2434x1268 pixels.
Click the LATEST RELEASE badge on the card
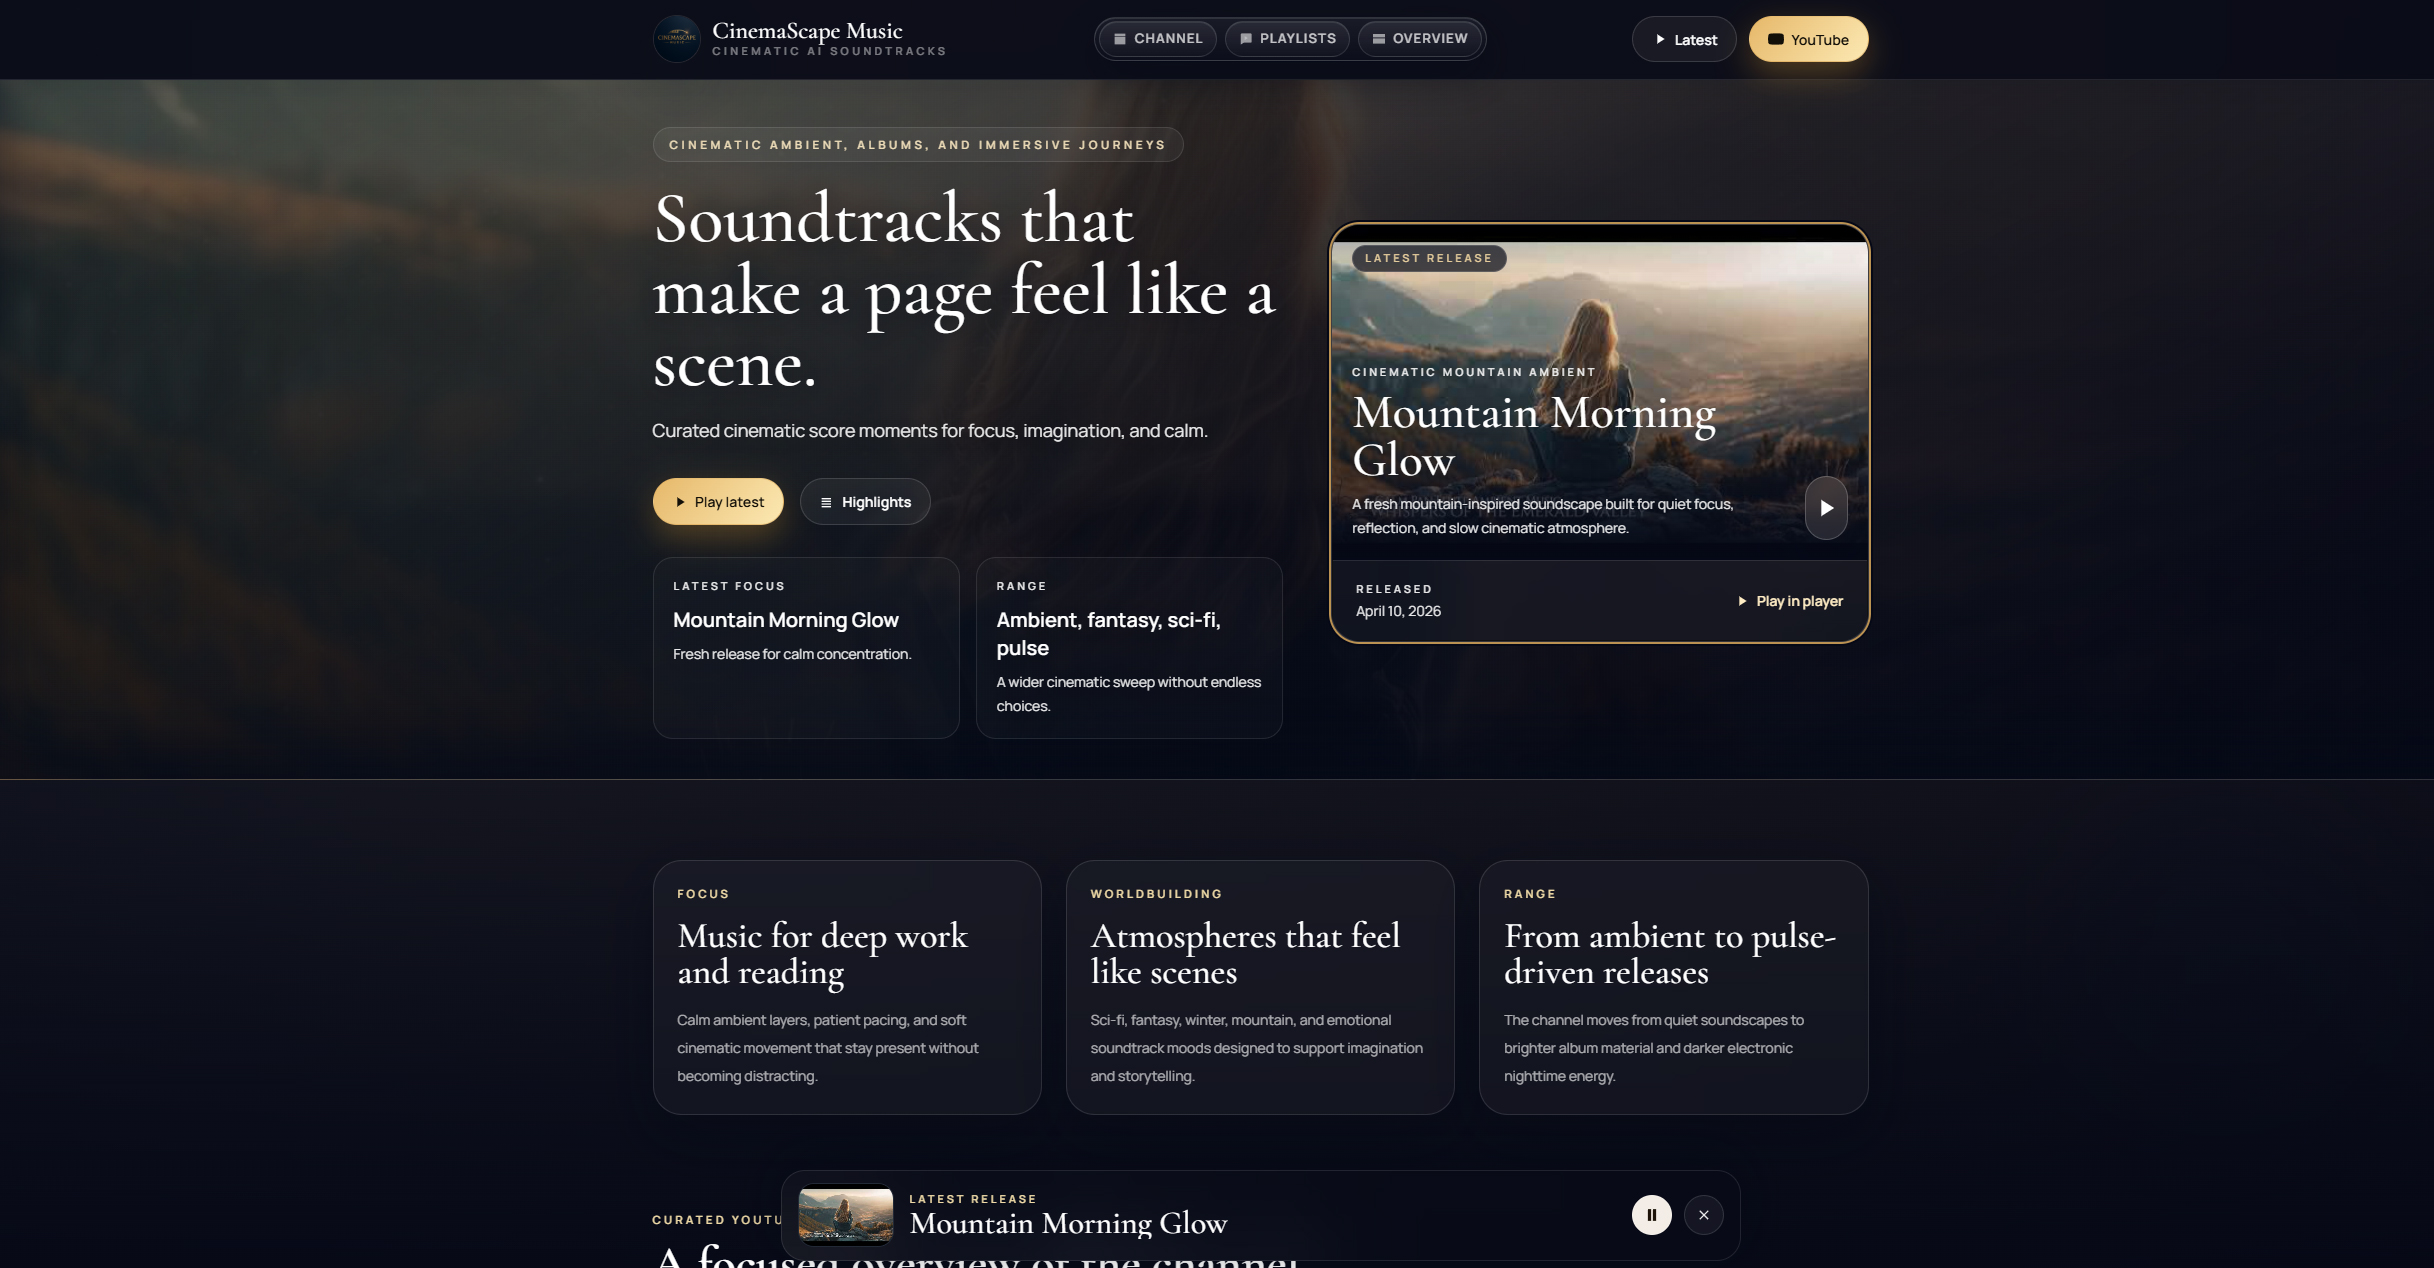coord(1428,258)
